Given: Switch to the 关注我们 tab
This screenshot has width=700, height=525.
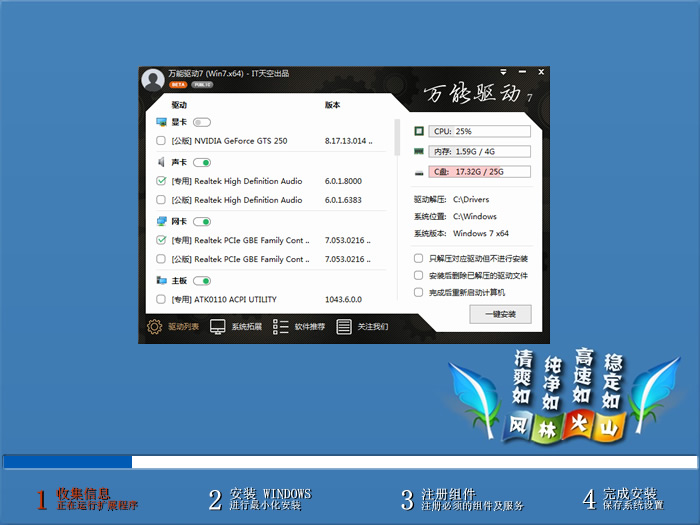Looking at the screenshot, I should click(373, 327).
